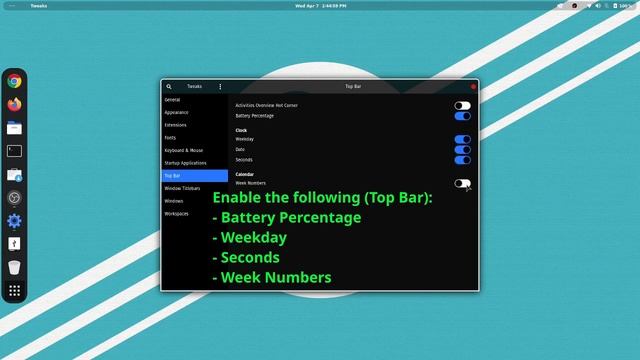Open the Files manager in dock

point(14,128)
